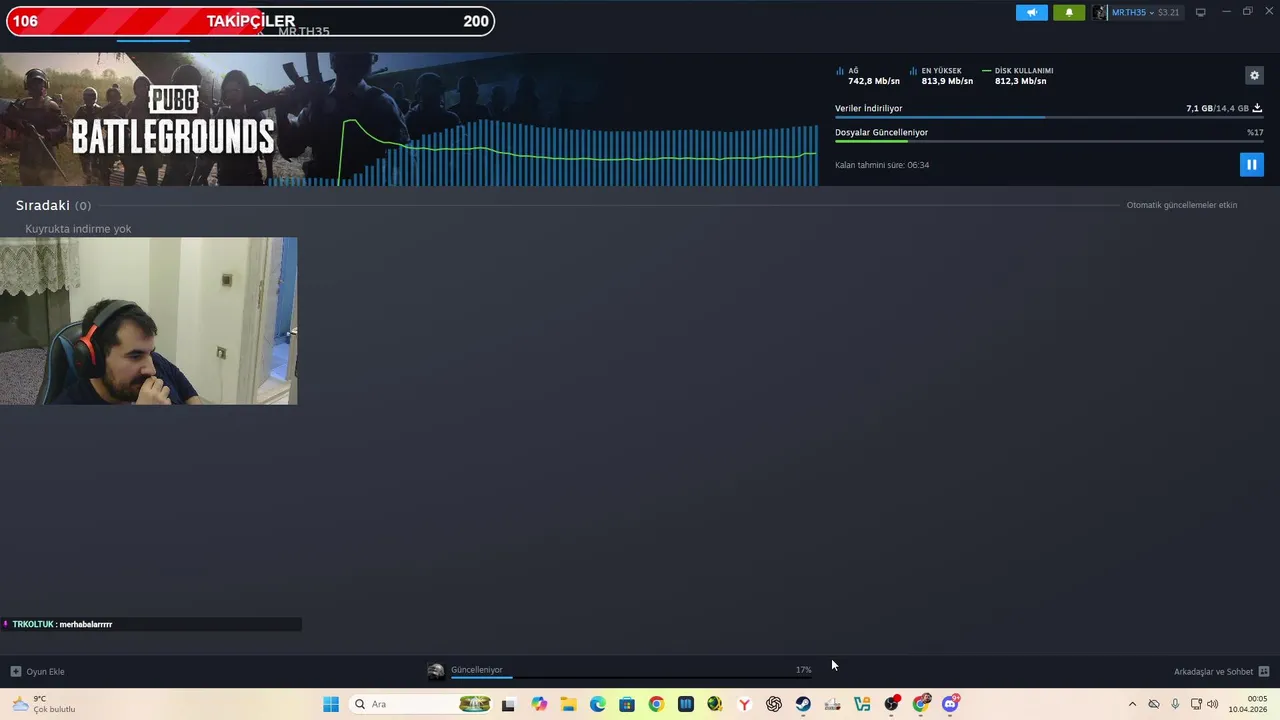
Task: Click the plus icon beside Oyun Ekle
Action: pyautogui.click(x=15, y=671)
